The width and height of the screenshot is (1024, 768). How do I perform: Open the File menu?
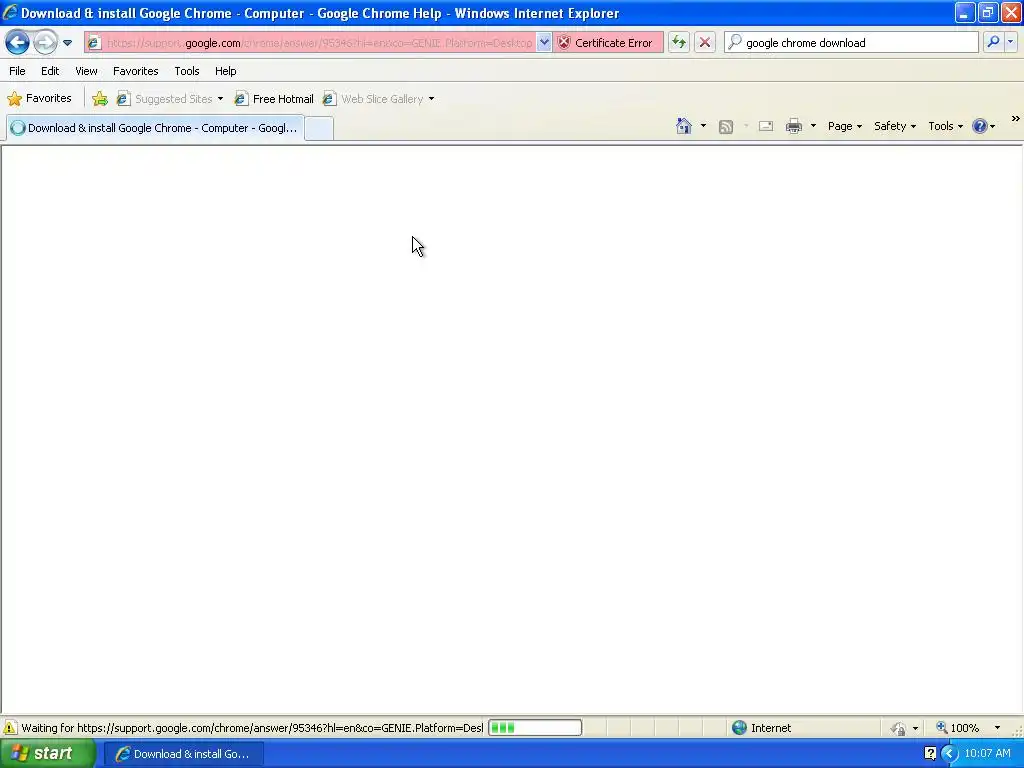click(x=18, y=71)
